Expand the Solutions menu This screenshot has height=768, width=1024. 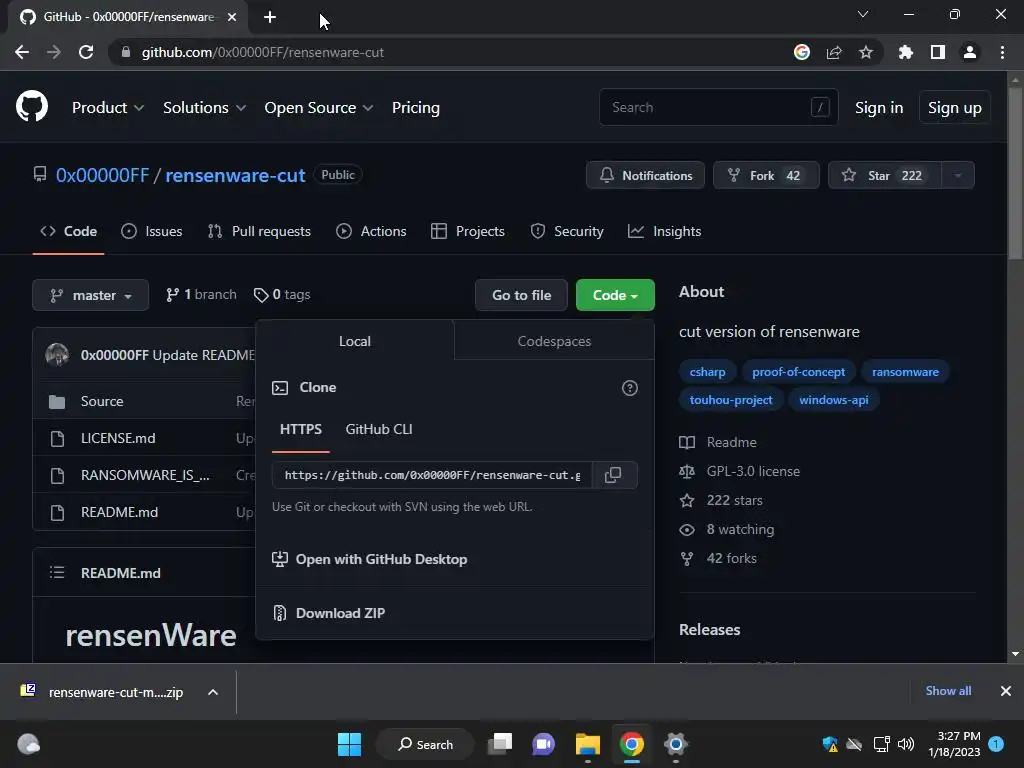click(x=204, y=108)
